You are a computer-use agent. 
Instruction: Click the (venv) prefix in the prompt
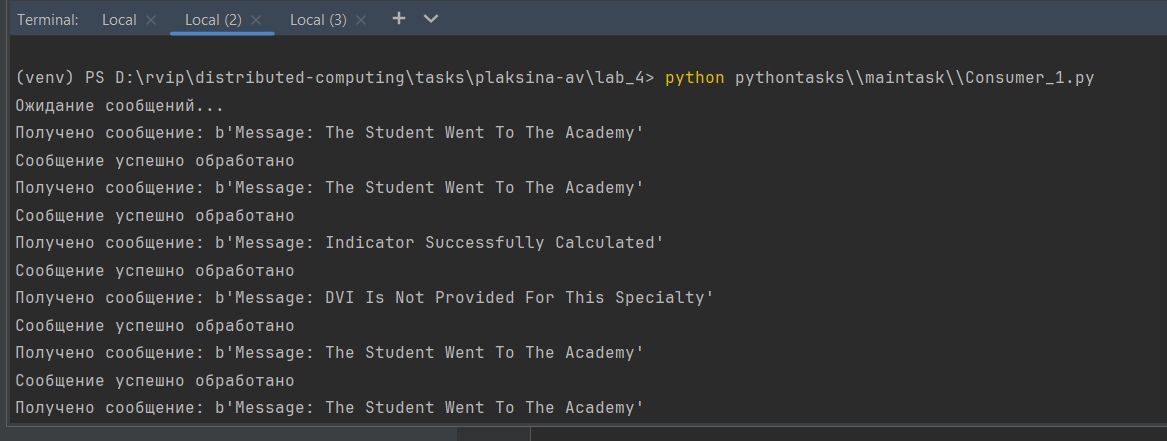click(45, 78)
